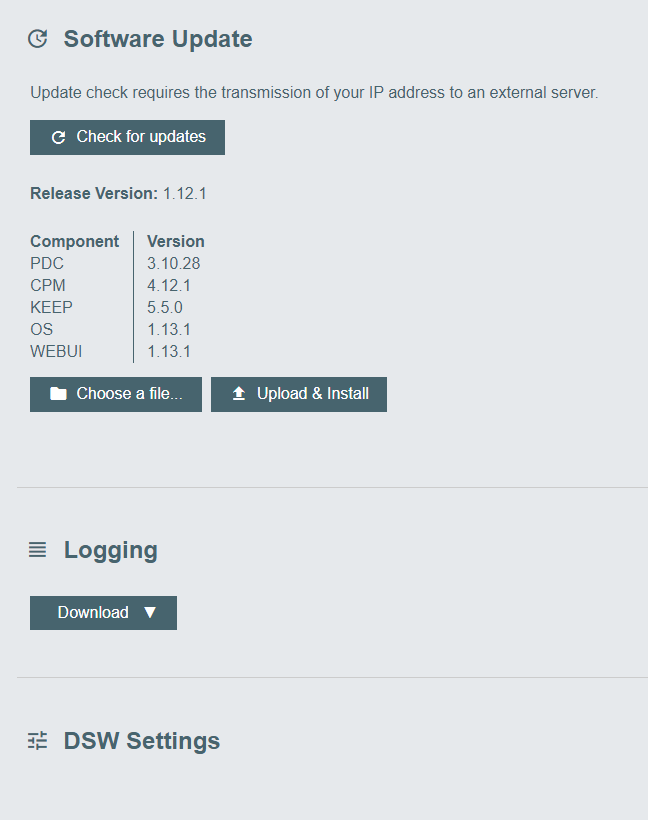Open the Download logging menu by its label
The height and width of the screenshot is (820, 648).
click(x=93, y=613)
